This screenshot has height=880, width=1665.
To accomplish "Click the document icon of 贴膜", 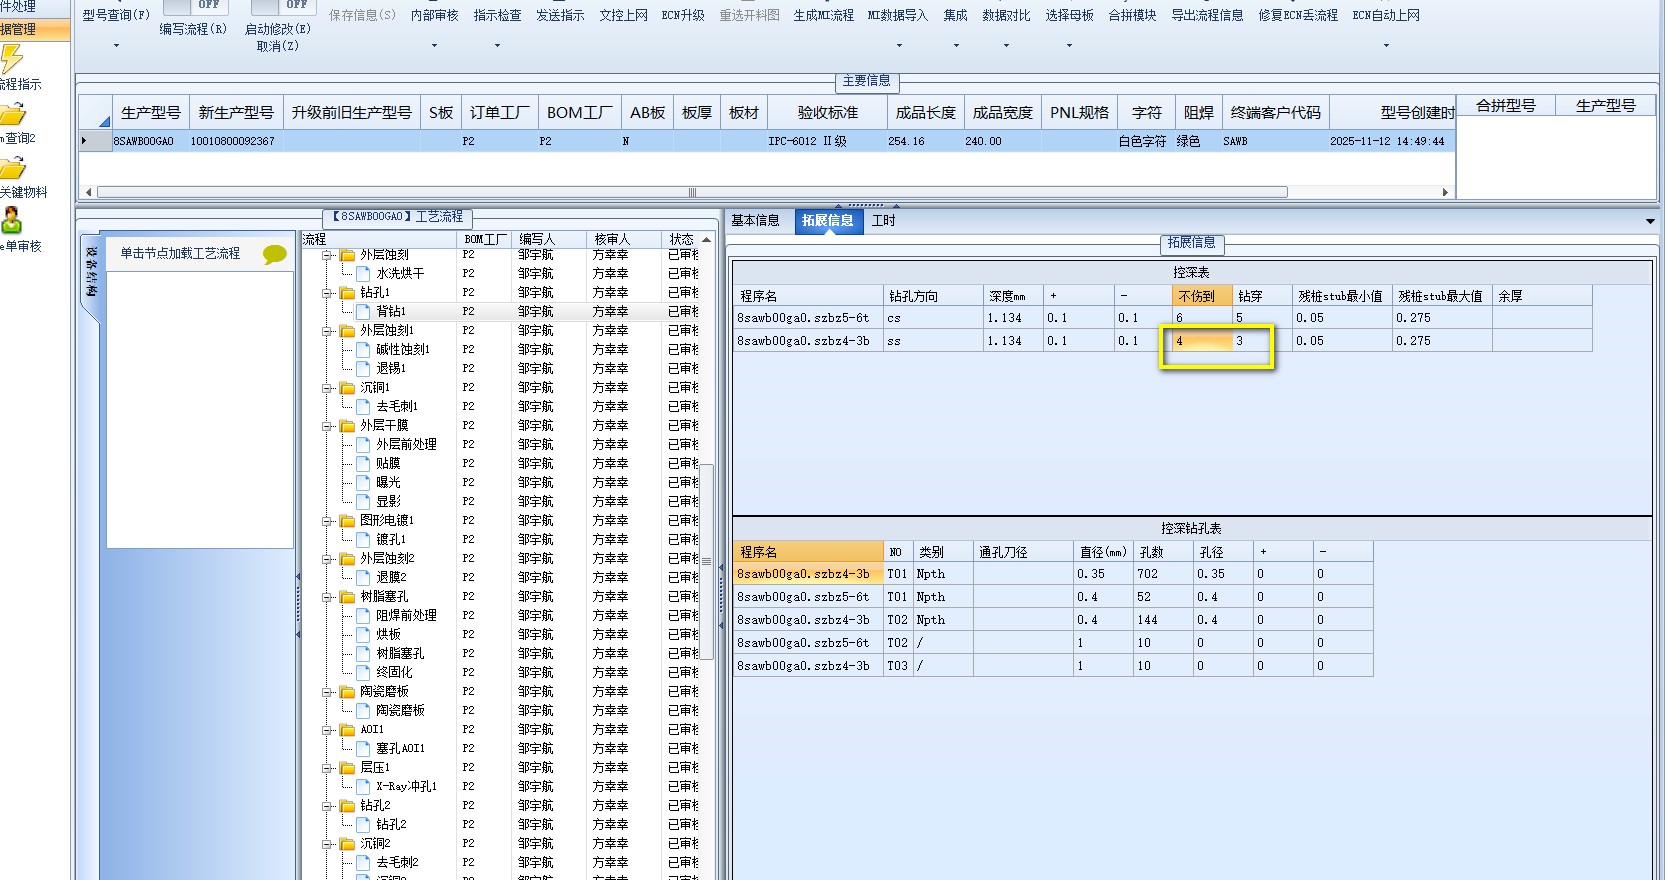I will click(x=364, y=464).
